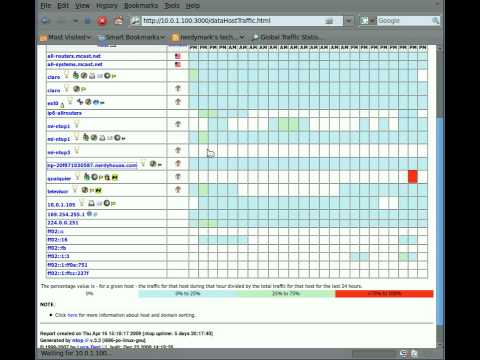Open the 224.0.0.251 host link
The image size is (480, 360).
coord(63,223)
